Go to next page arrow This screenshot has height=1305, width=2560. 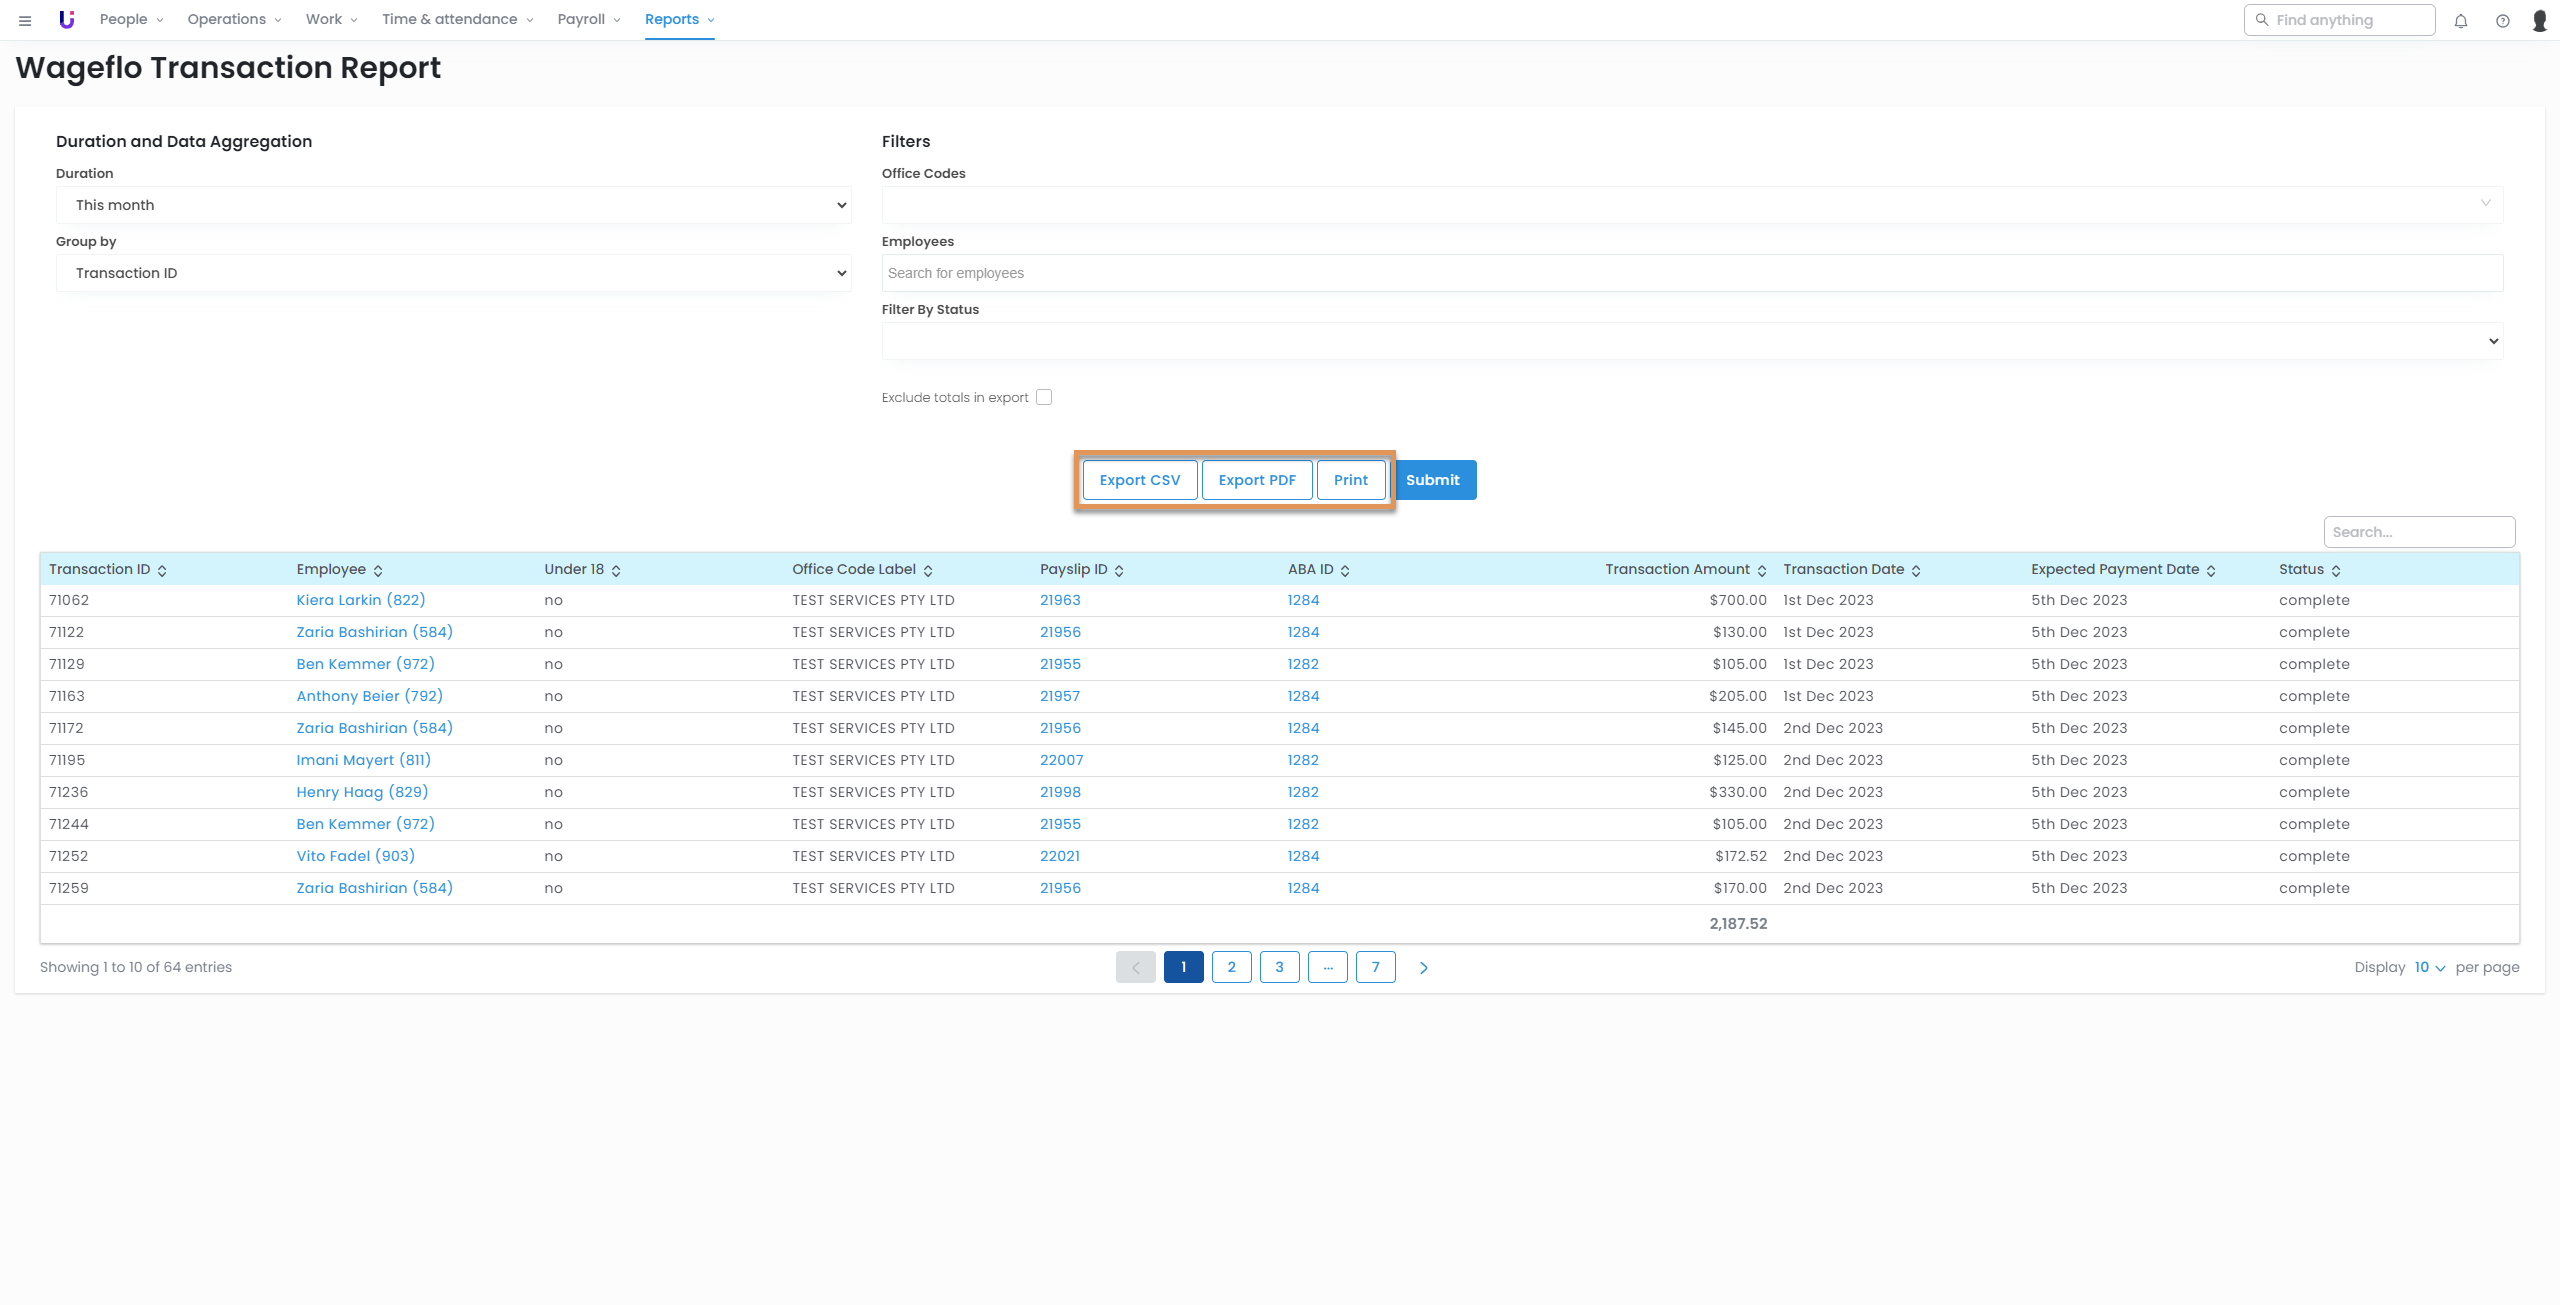point(1423,967)
